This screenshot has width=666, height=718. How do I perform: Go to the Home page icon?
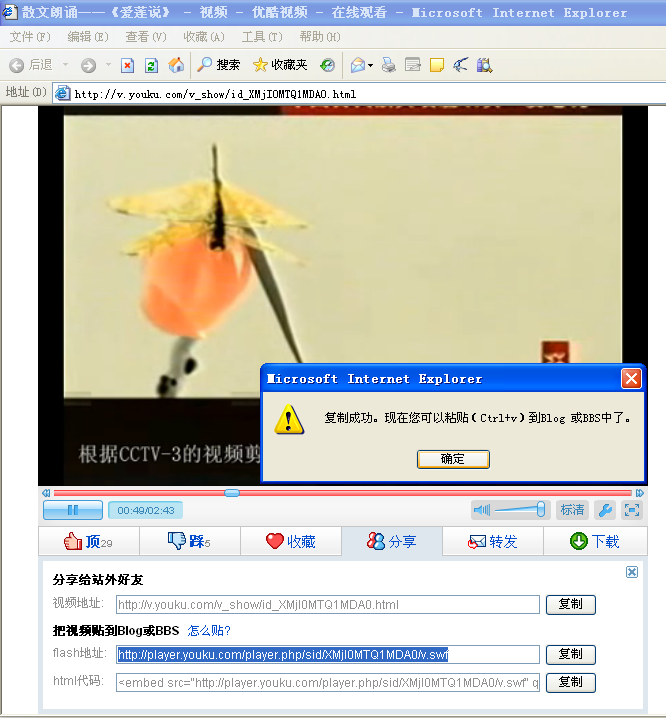(x=176, y=65)
